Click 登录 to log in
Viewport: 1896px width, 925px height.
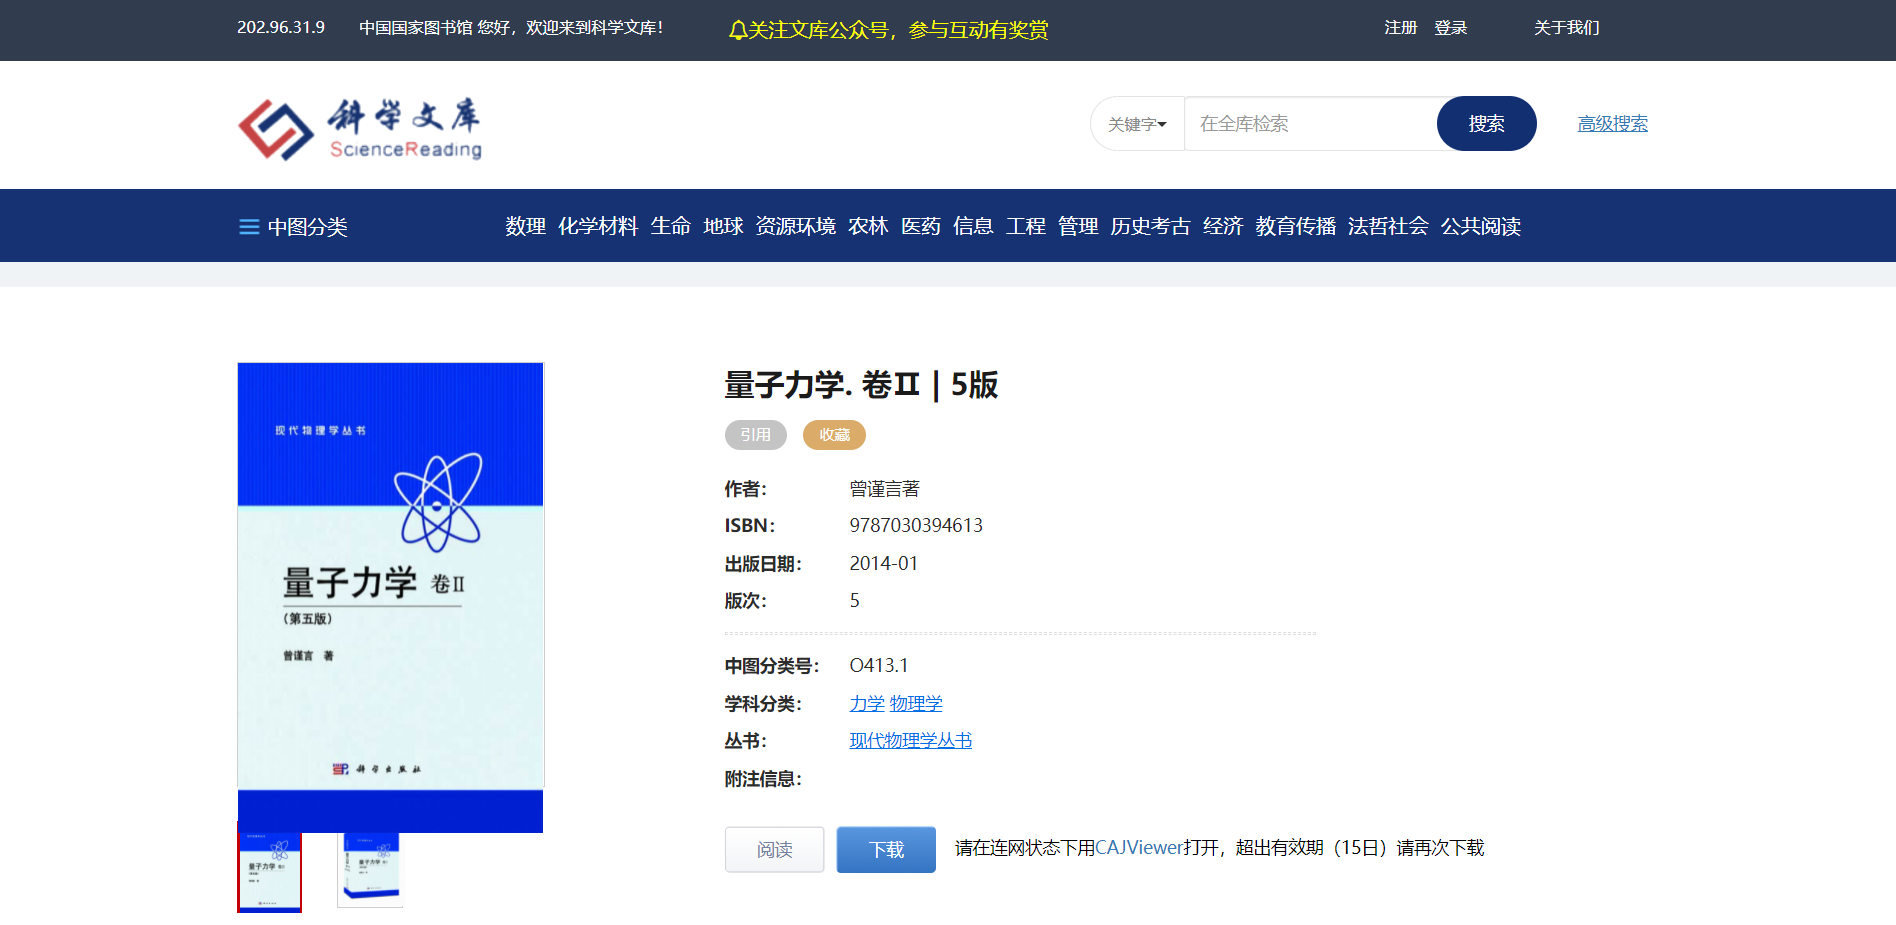1450,28
